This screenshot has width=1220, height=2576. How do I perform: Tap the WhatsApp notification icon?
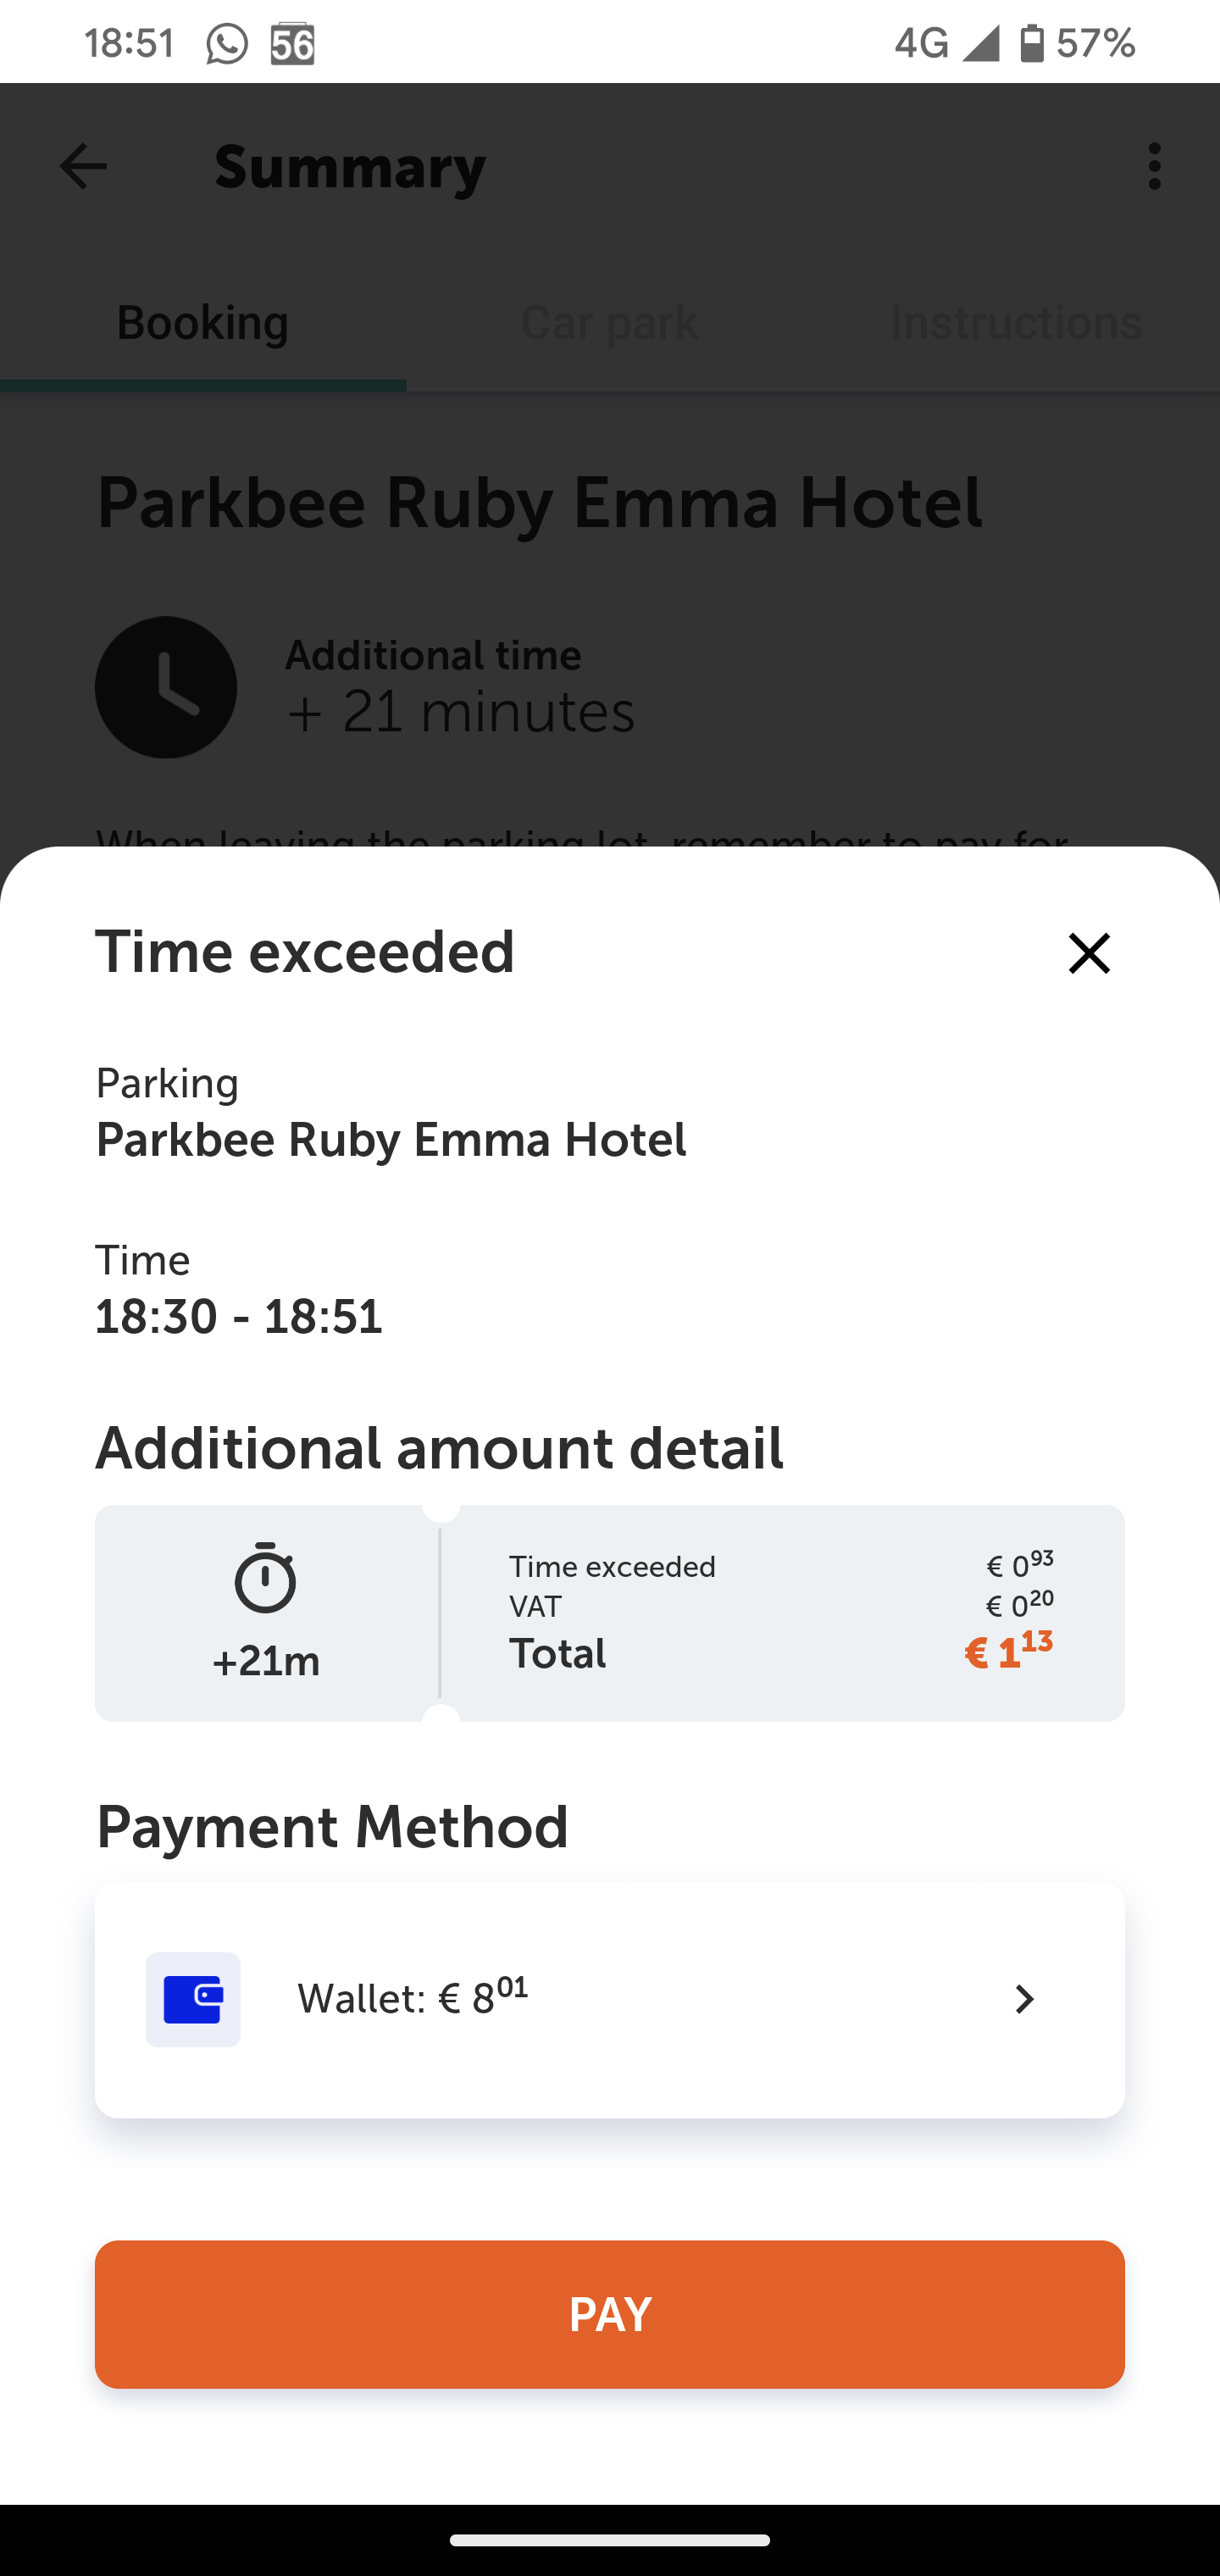(227, 44)
